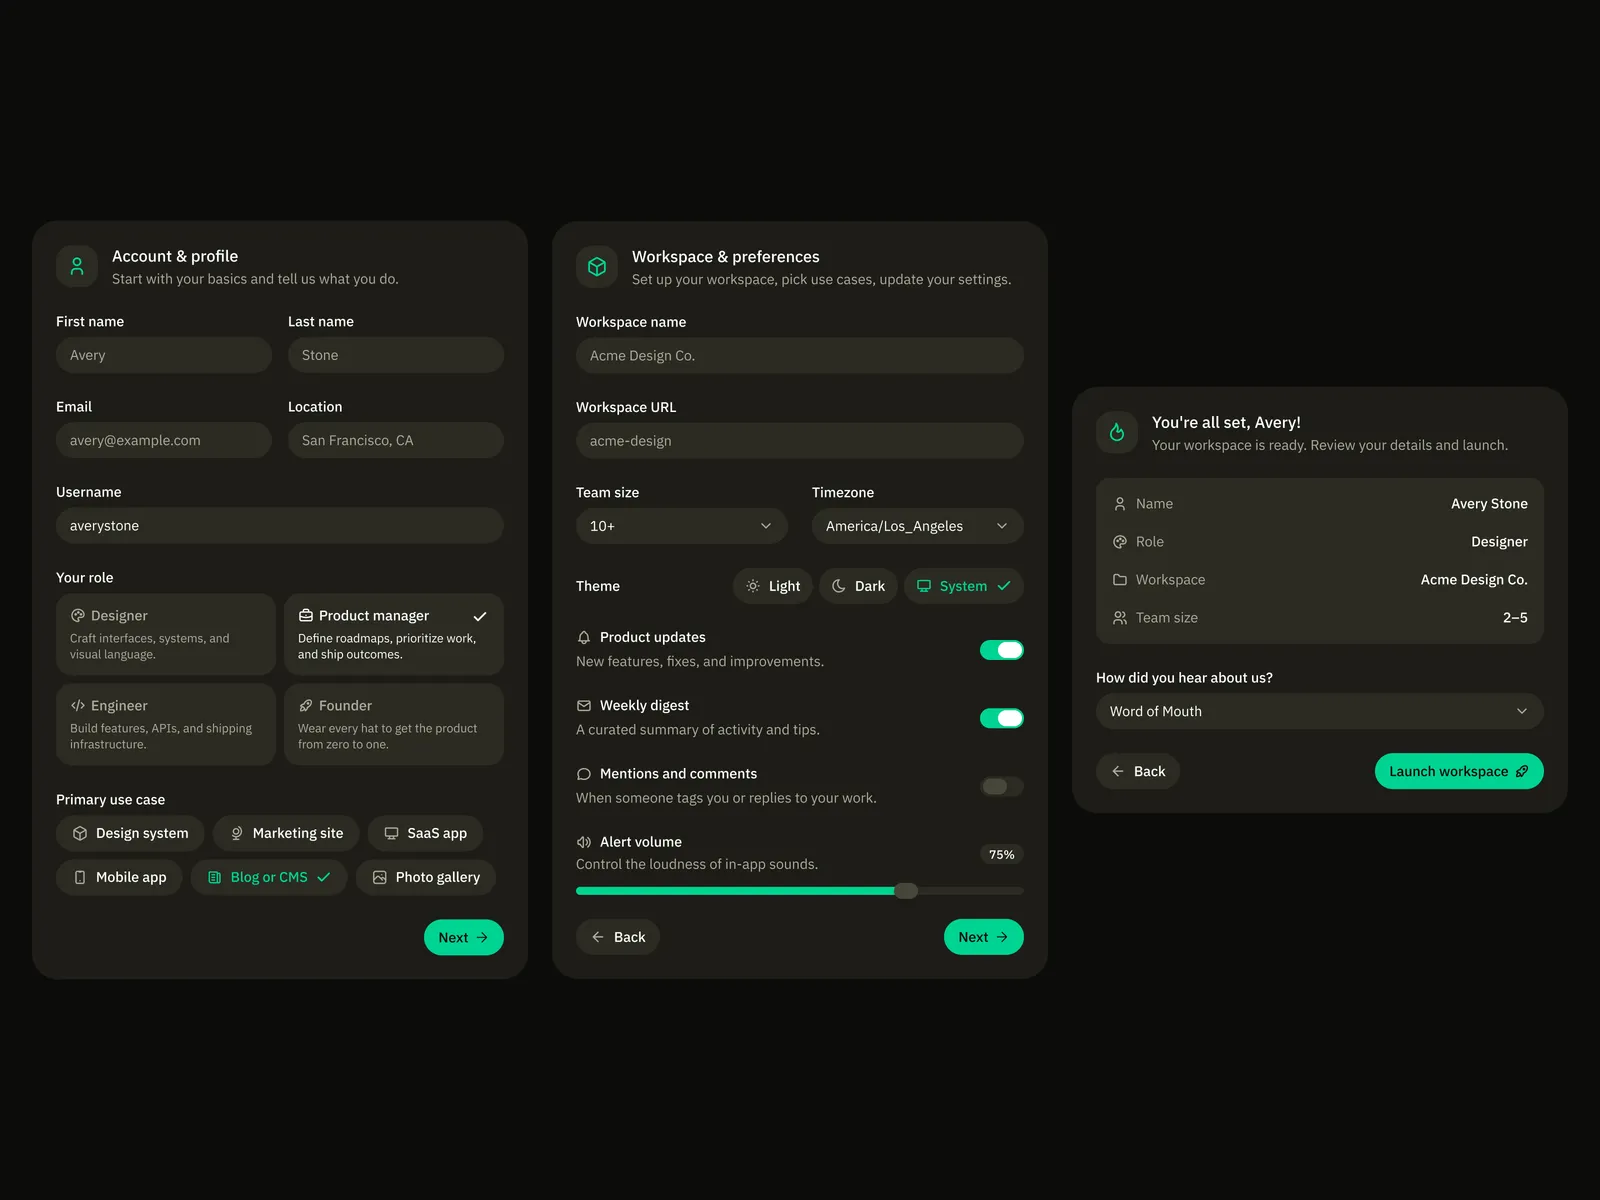
Task: Open the Team size dropdown
Action: 681,526
